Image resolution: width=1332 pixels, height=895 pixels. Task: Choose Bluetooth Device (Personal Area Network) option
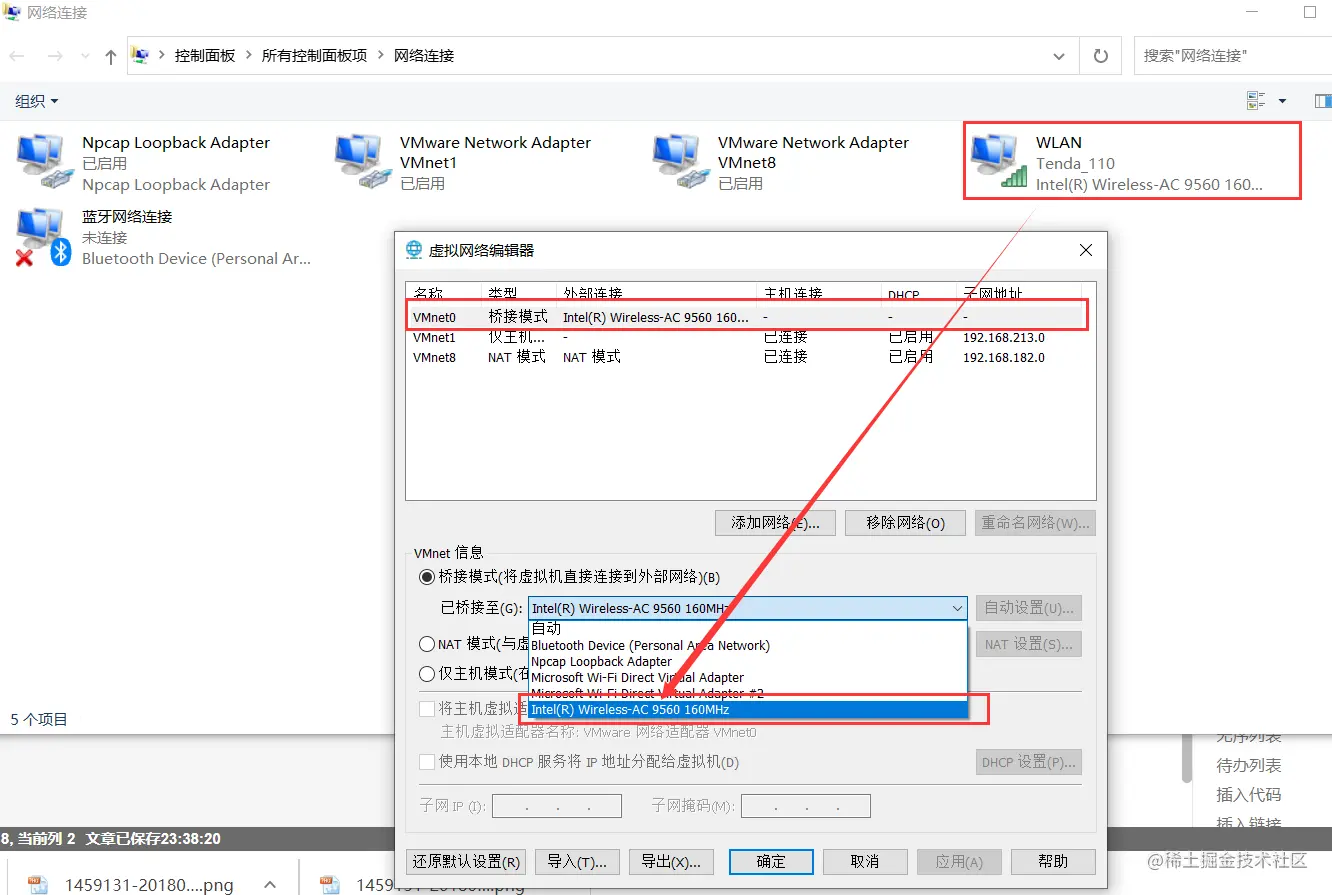click(x=747, y=645)
